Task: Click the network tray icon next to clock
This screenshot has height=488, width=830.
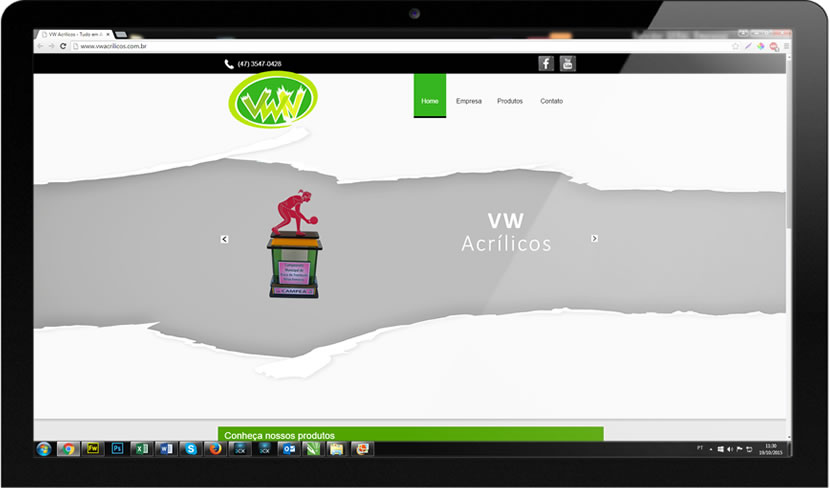Action: point(749,449)
